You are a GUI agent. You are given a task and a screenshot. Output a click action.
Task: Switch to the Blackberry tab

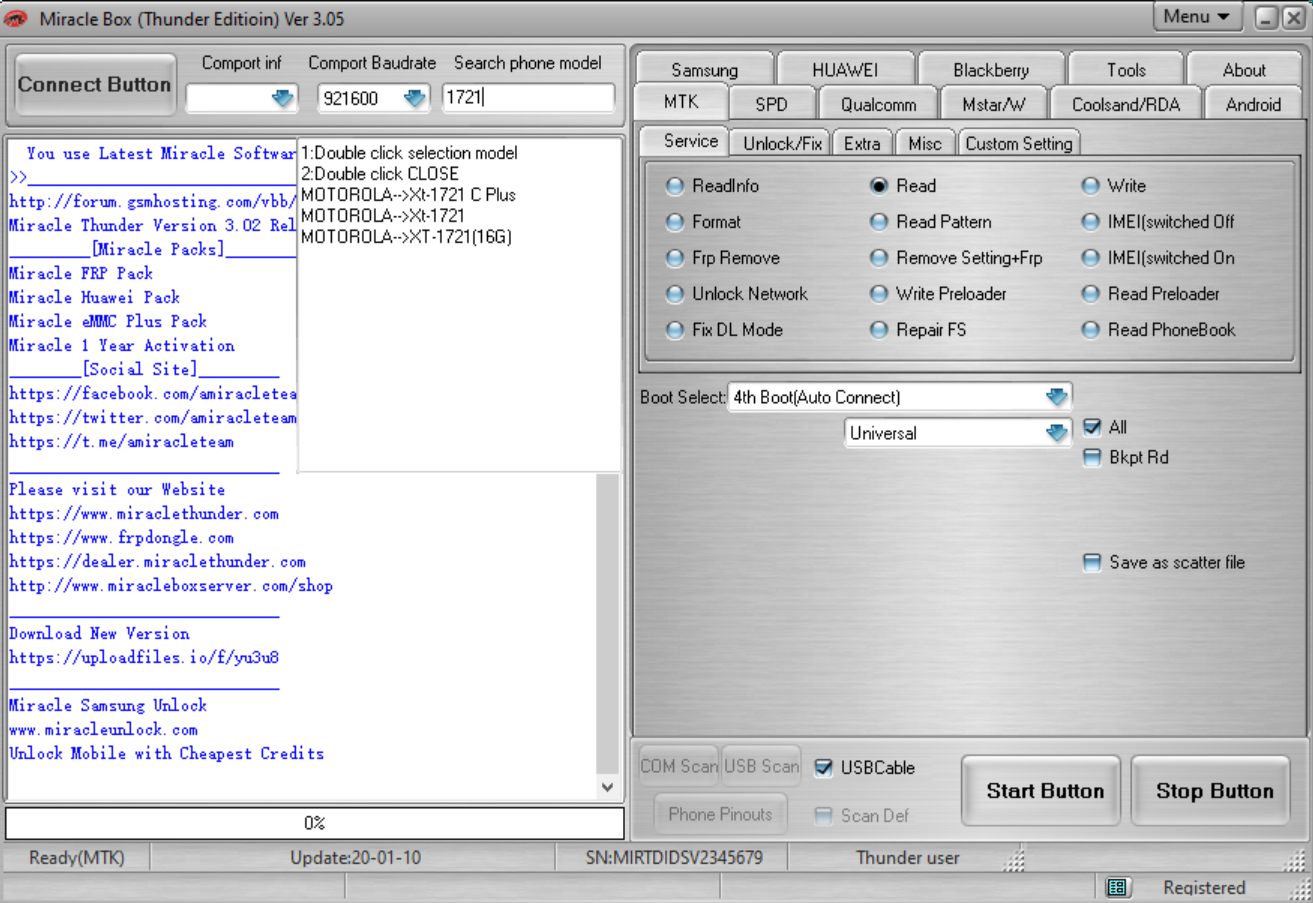tap(991, 70)
